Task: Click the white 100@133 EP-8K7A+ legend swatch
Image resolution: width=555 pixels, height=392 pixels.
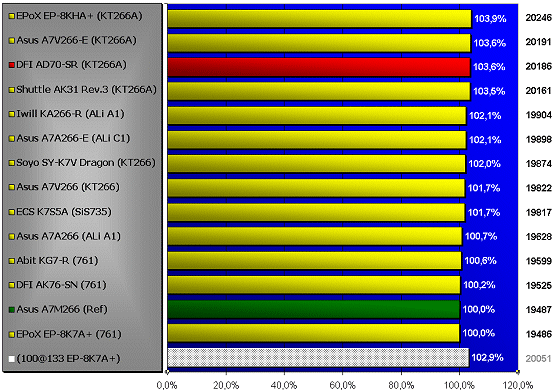Action: (x=12, y=359)
